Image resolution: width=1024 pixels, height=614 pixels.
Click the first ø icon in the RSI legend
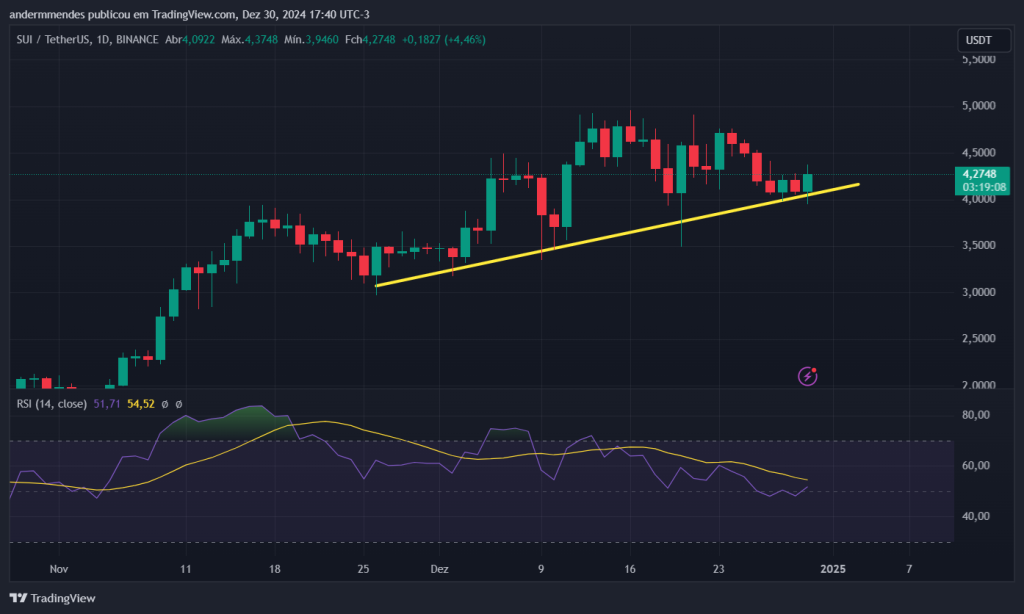pos(165,404)
